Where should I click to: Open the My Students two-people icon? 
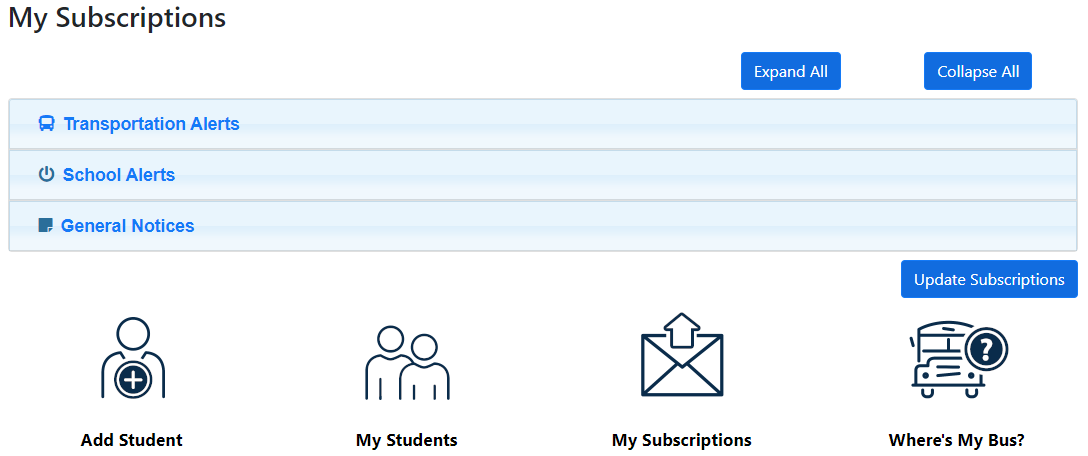point(407,362)
